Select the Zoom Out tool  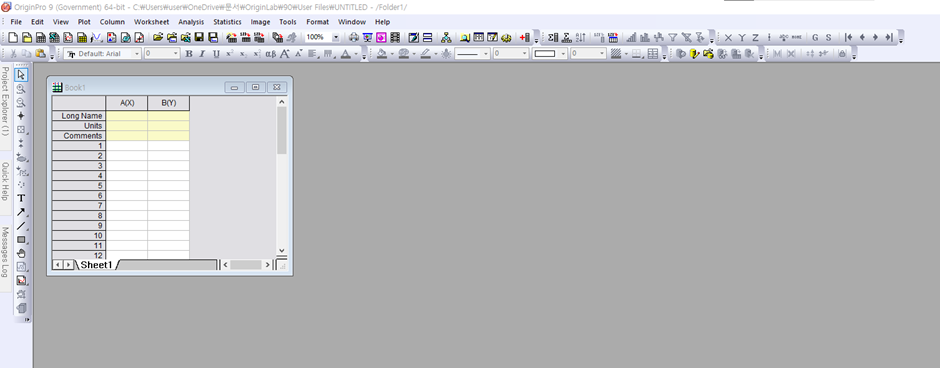(21, 102)
